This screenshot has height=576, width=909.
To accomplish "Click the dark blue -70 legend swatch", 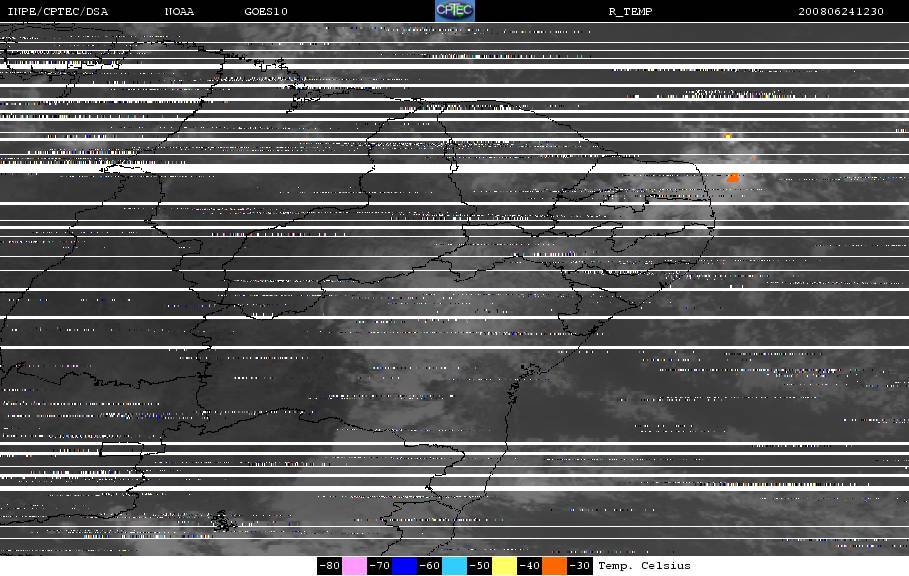I will [405, 566].
